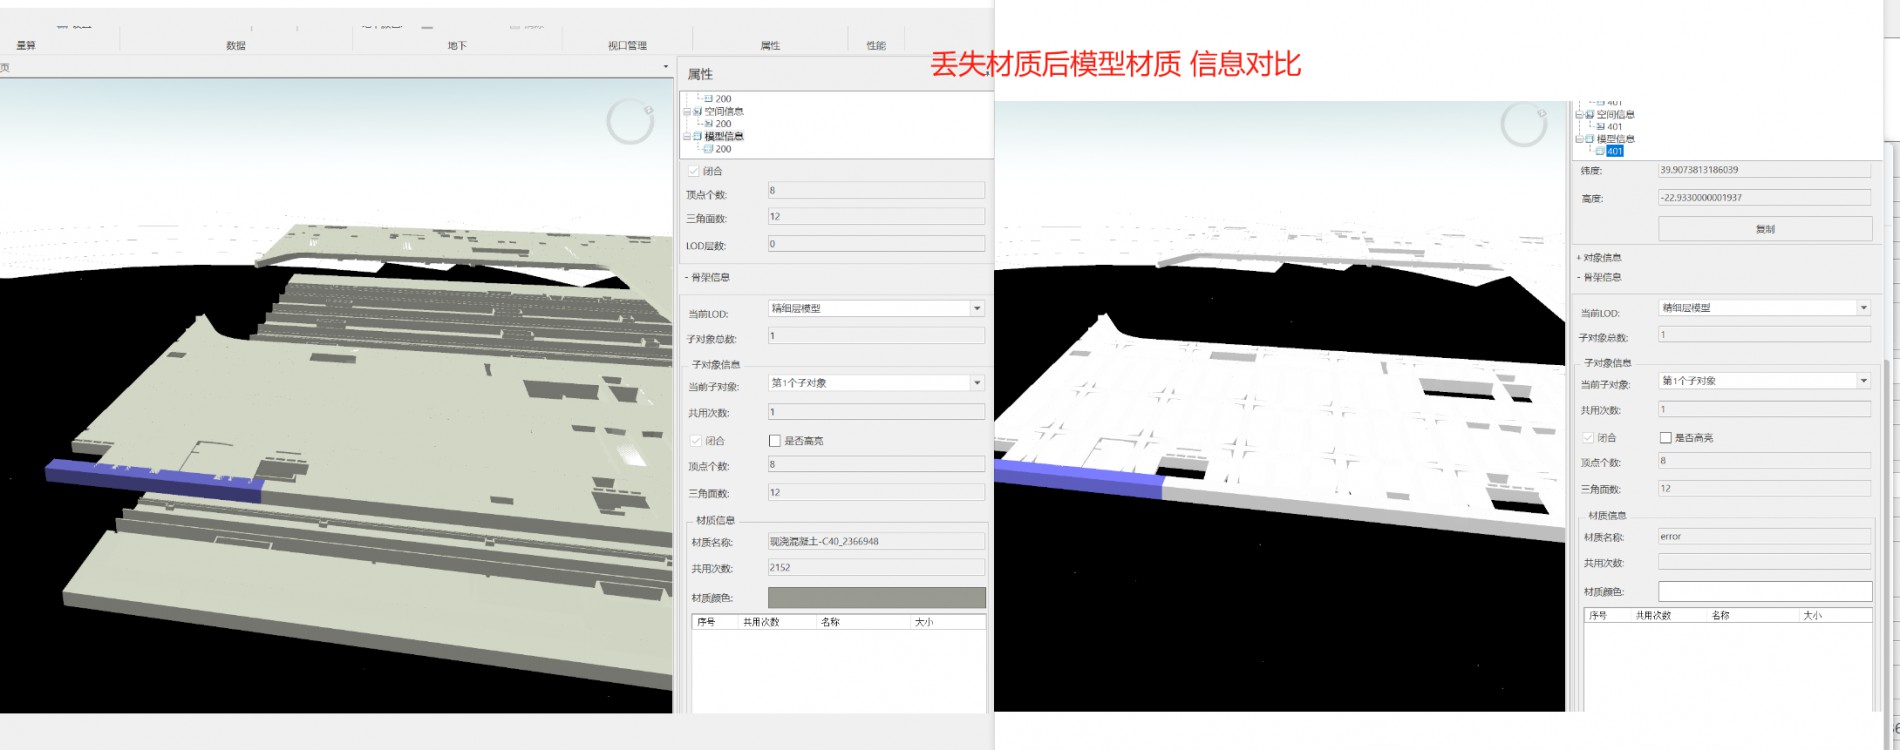Open the viewport tab list dropdown arrow

(666, 67)
